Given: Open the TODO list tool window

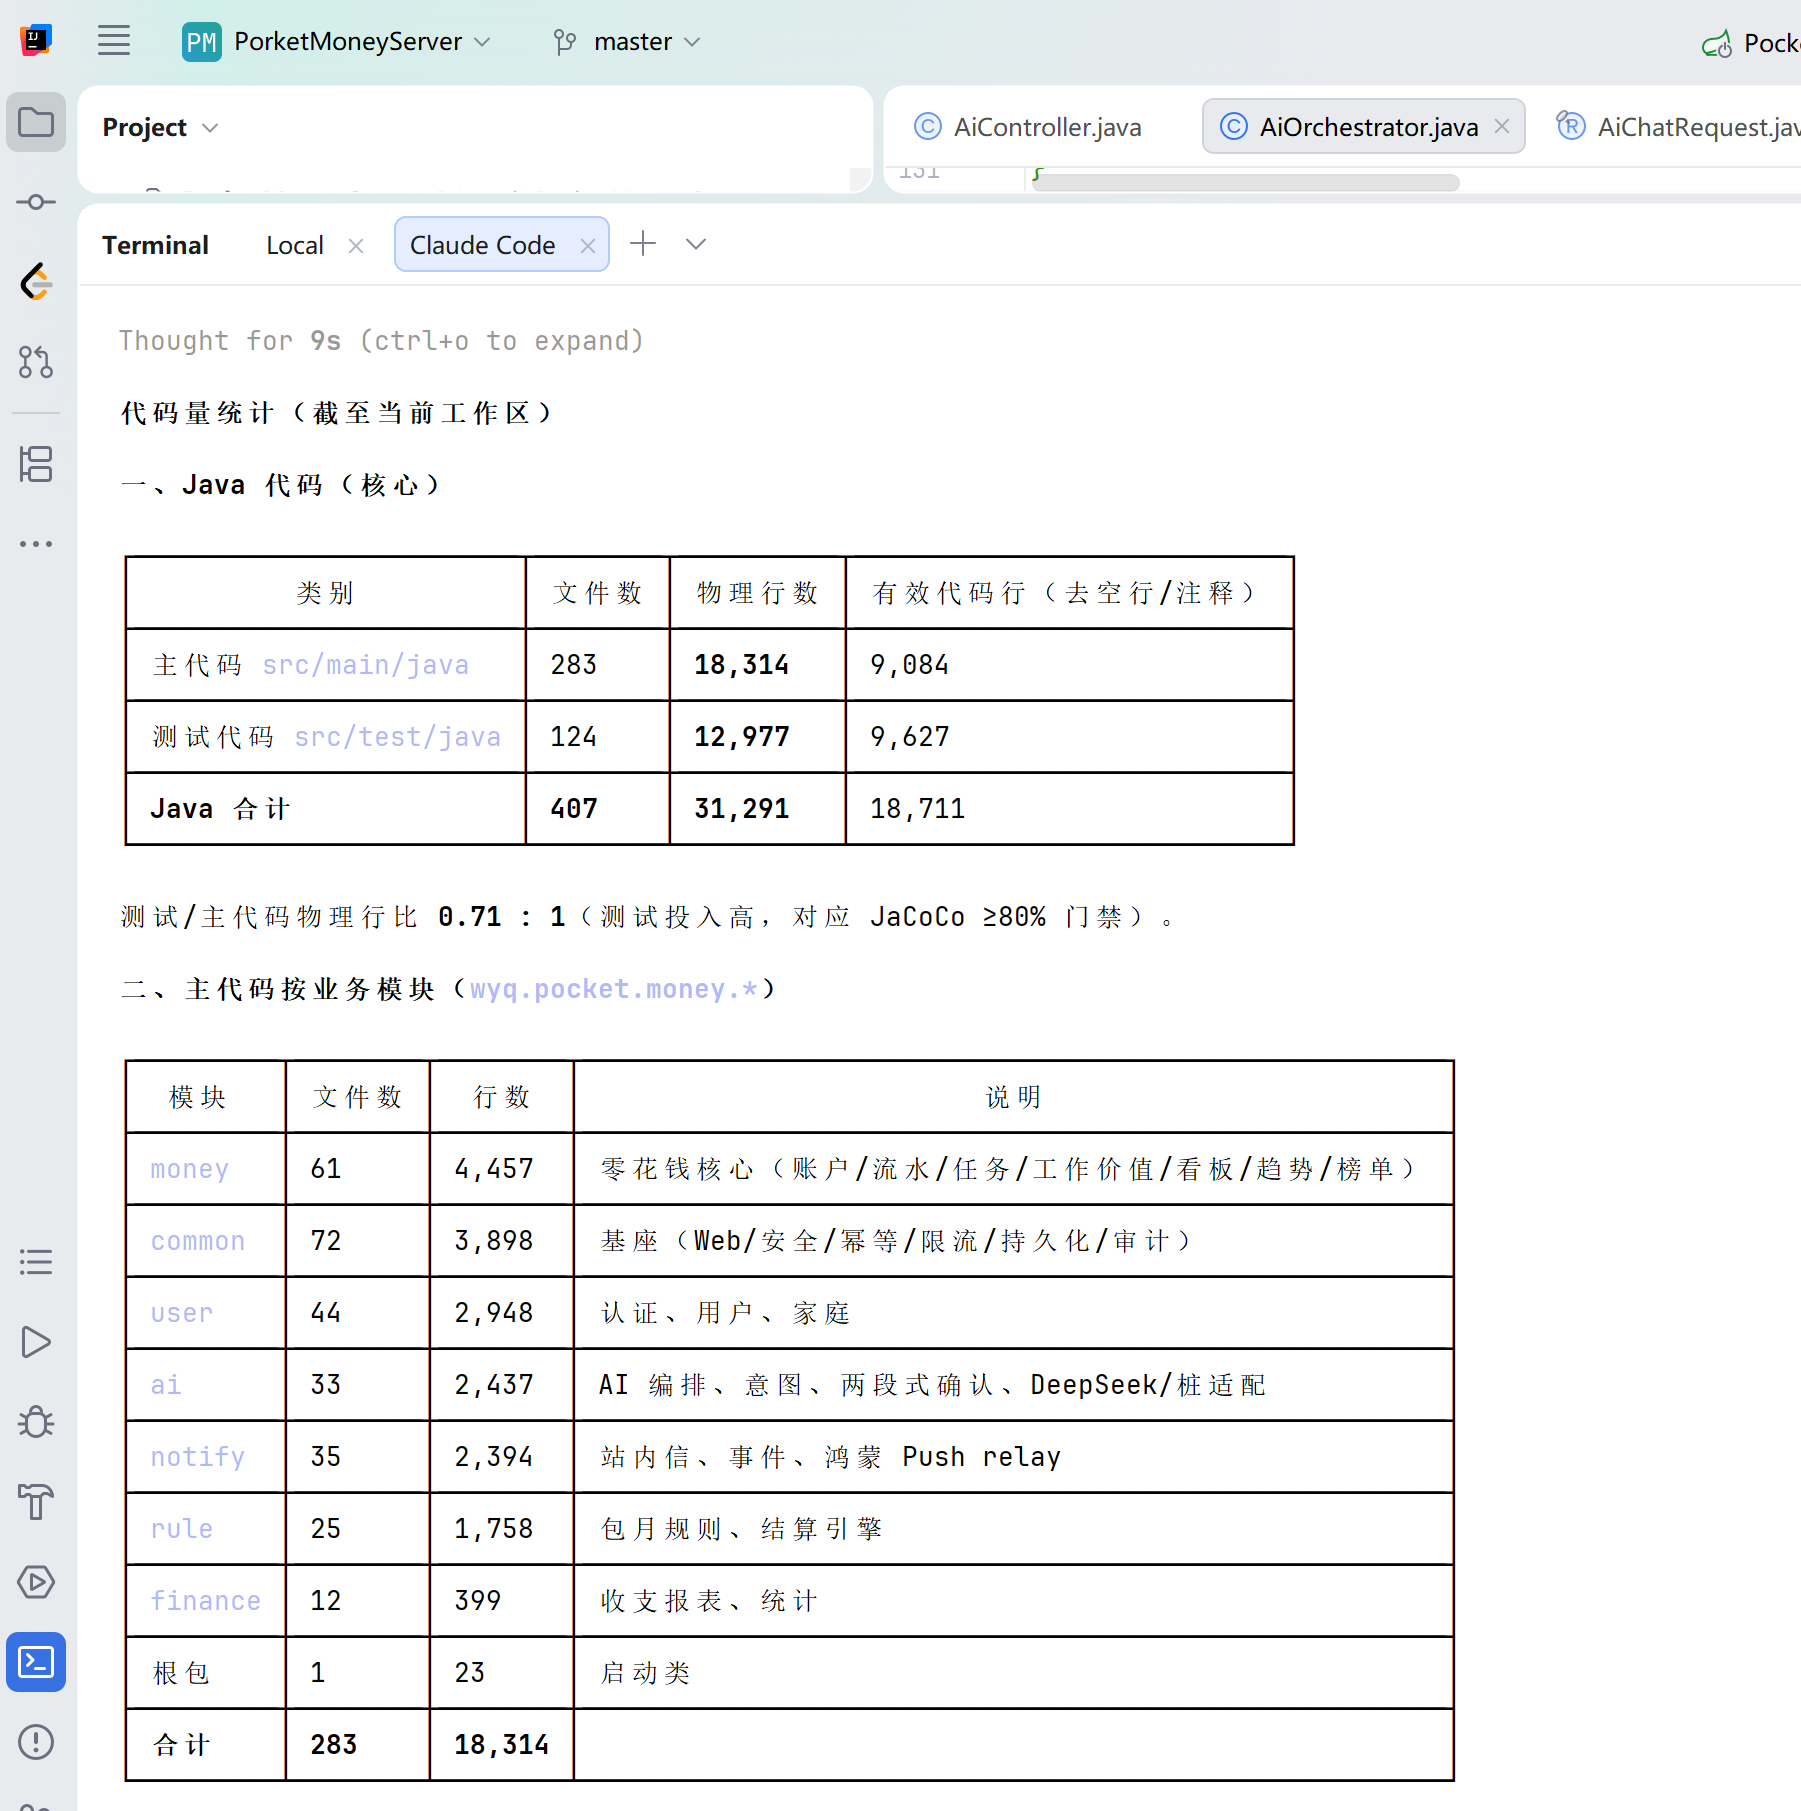Looking at the screenshot, I should click(36, 1262).
